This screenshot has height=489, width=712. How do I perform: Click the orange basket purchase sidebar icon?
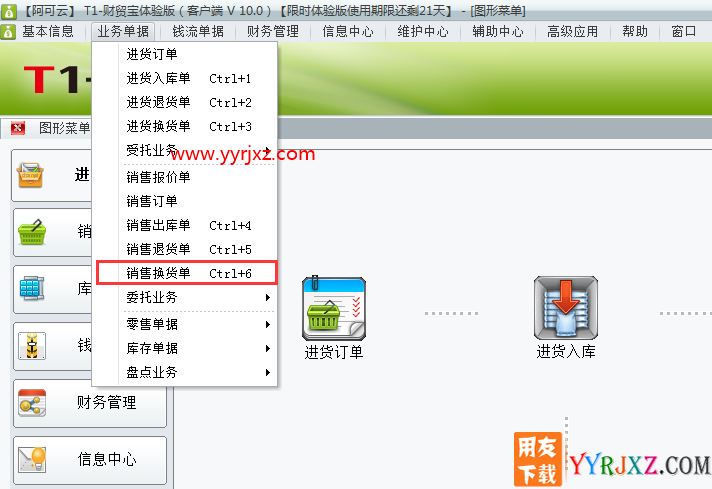point(30,175)
